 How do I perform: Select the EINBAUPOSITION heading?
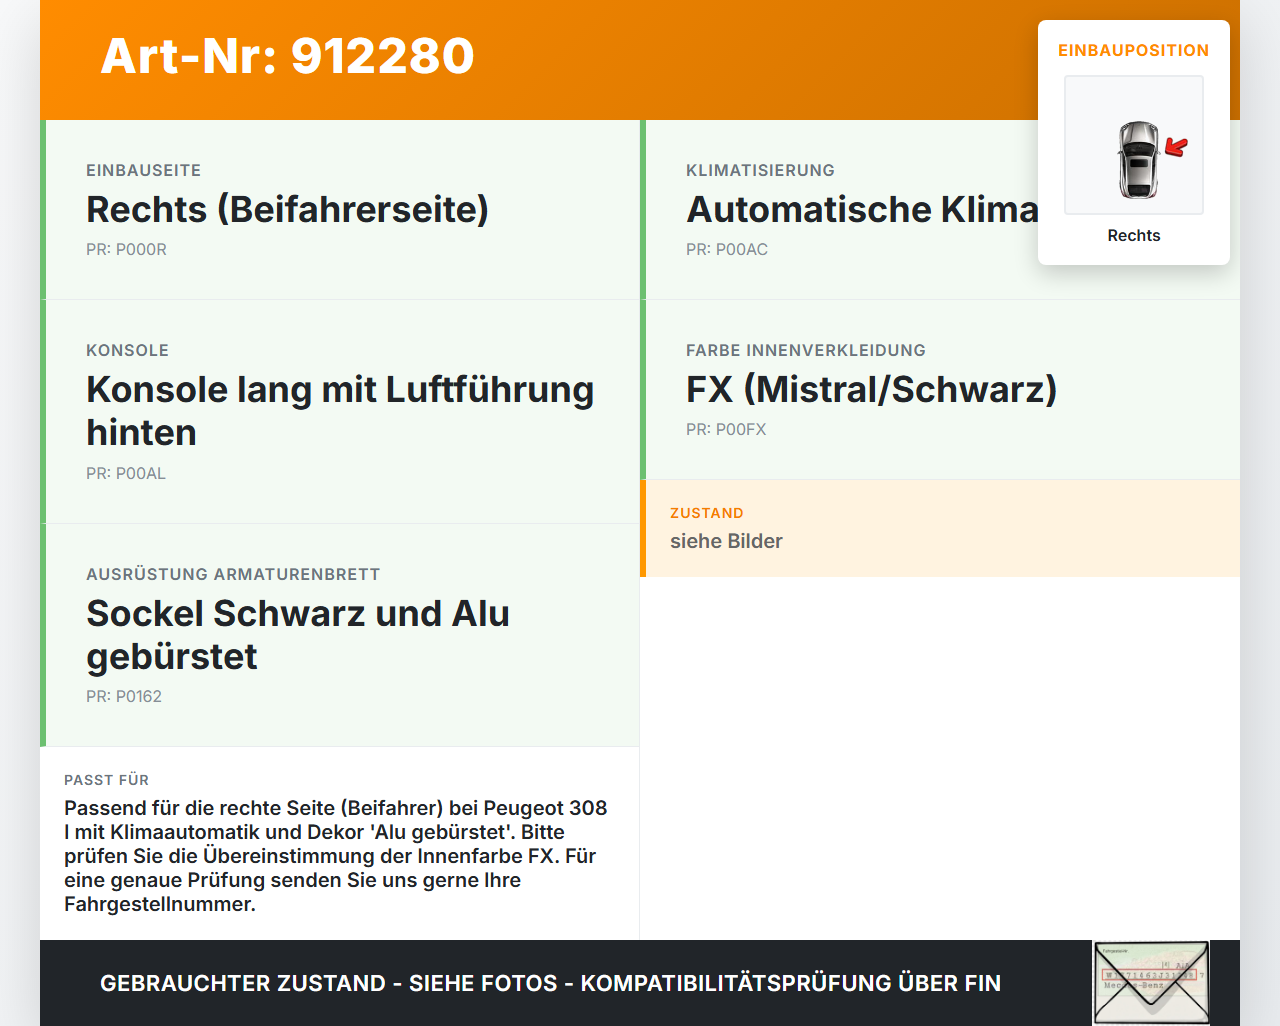(x=1133, y=49)
